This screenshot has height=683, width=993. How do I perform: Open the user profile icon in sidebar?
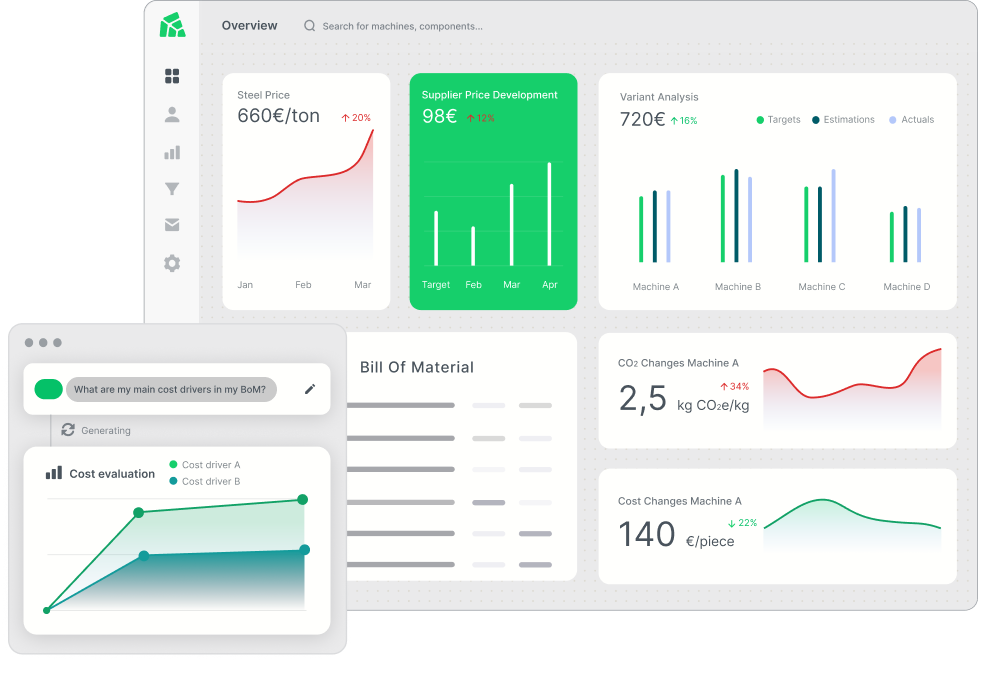[x=172, y=115]
